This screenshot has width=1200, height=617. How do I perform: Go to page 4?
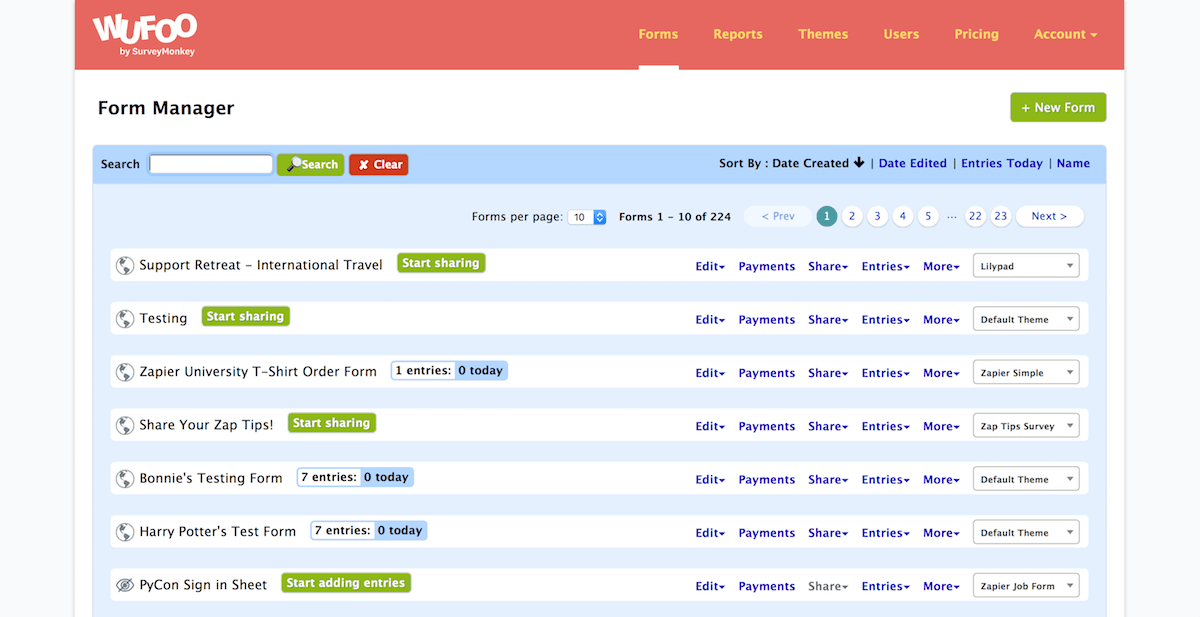pyautogui.click(x=903, y=216)
